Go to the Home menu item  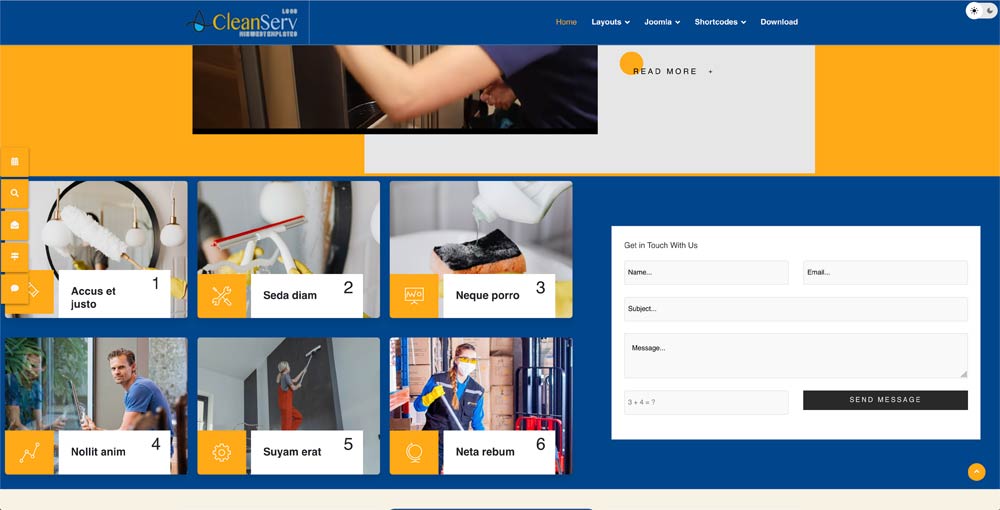click(x=566, y=22)
